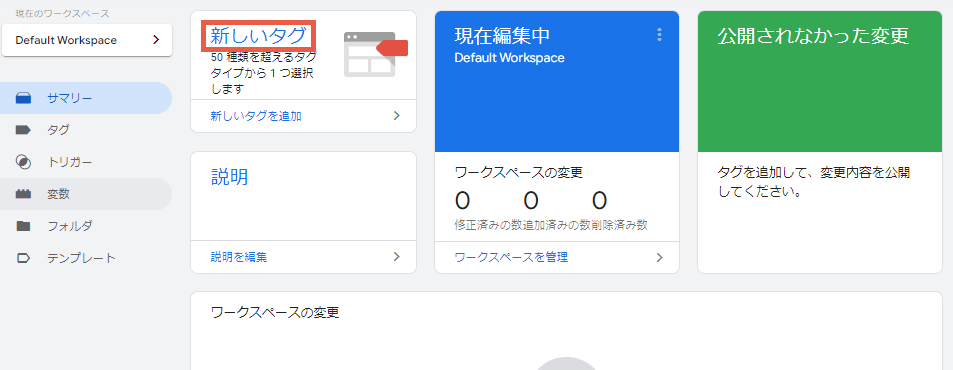This screenshot has width=953, height=370.
Task: Click the chevron beside Default Workspace
Action: pos(156,40)
